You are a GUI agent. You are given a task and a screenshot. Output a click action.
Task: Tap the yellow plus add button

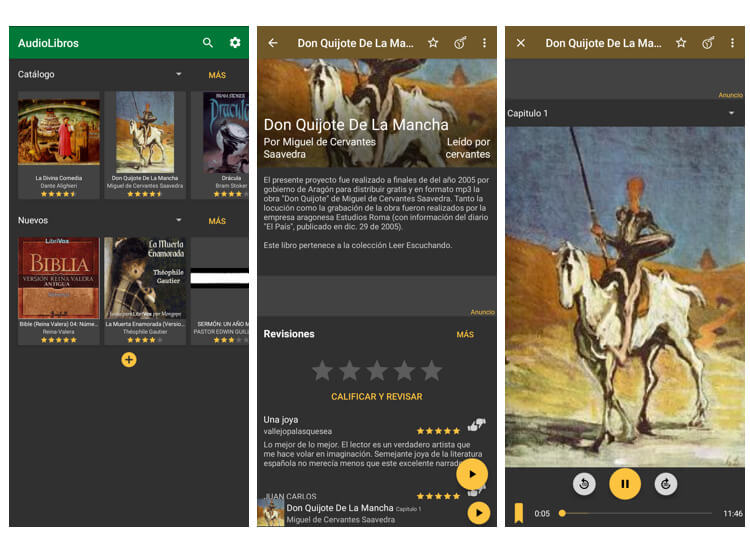click(x=129, y=360)
